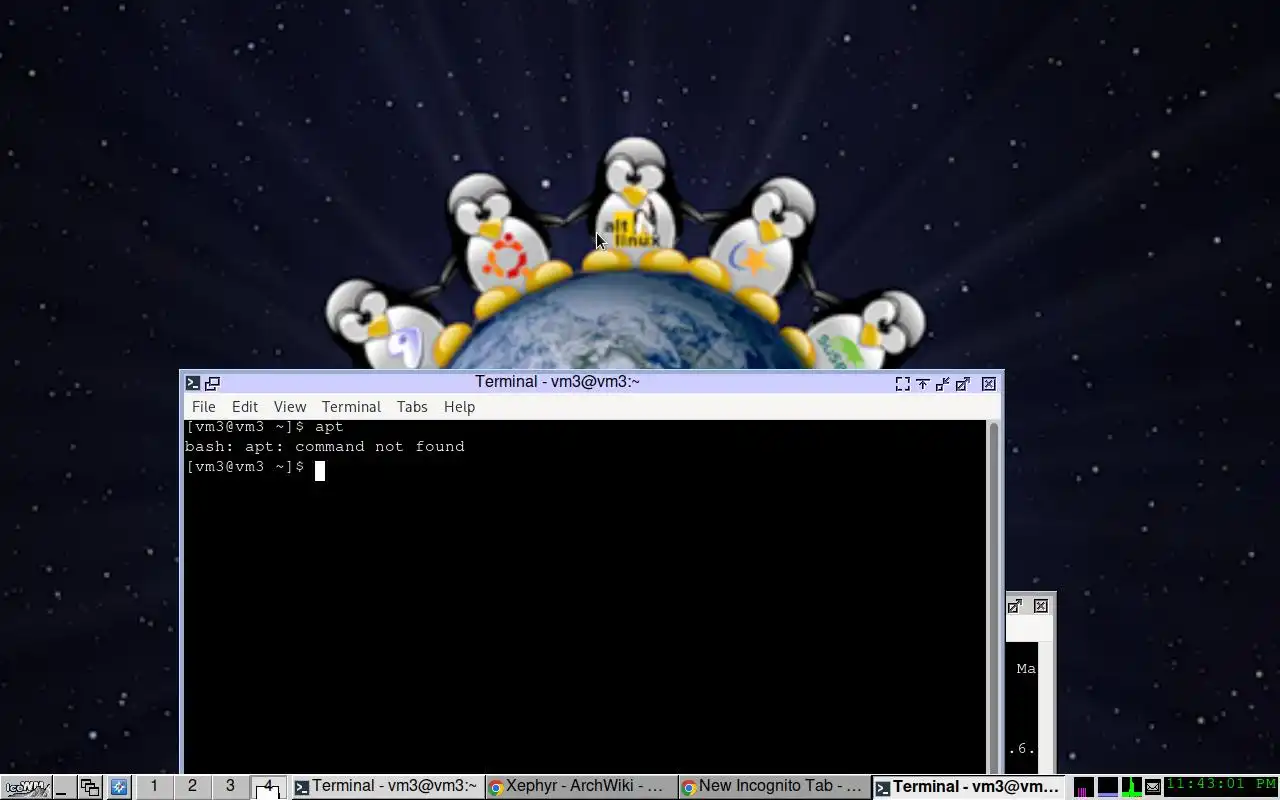Image resolution: width=1280 pixels, height=800 pixels.
Task: Switch to workspace 3
Action: 230,786
